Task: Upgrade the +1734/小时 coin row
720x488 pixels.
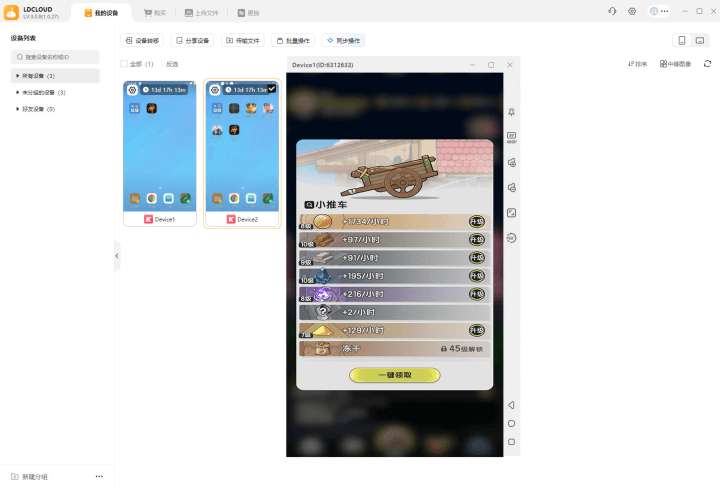Action: click(477, 222)
